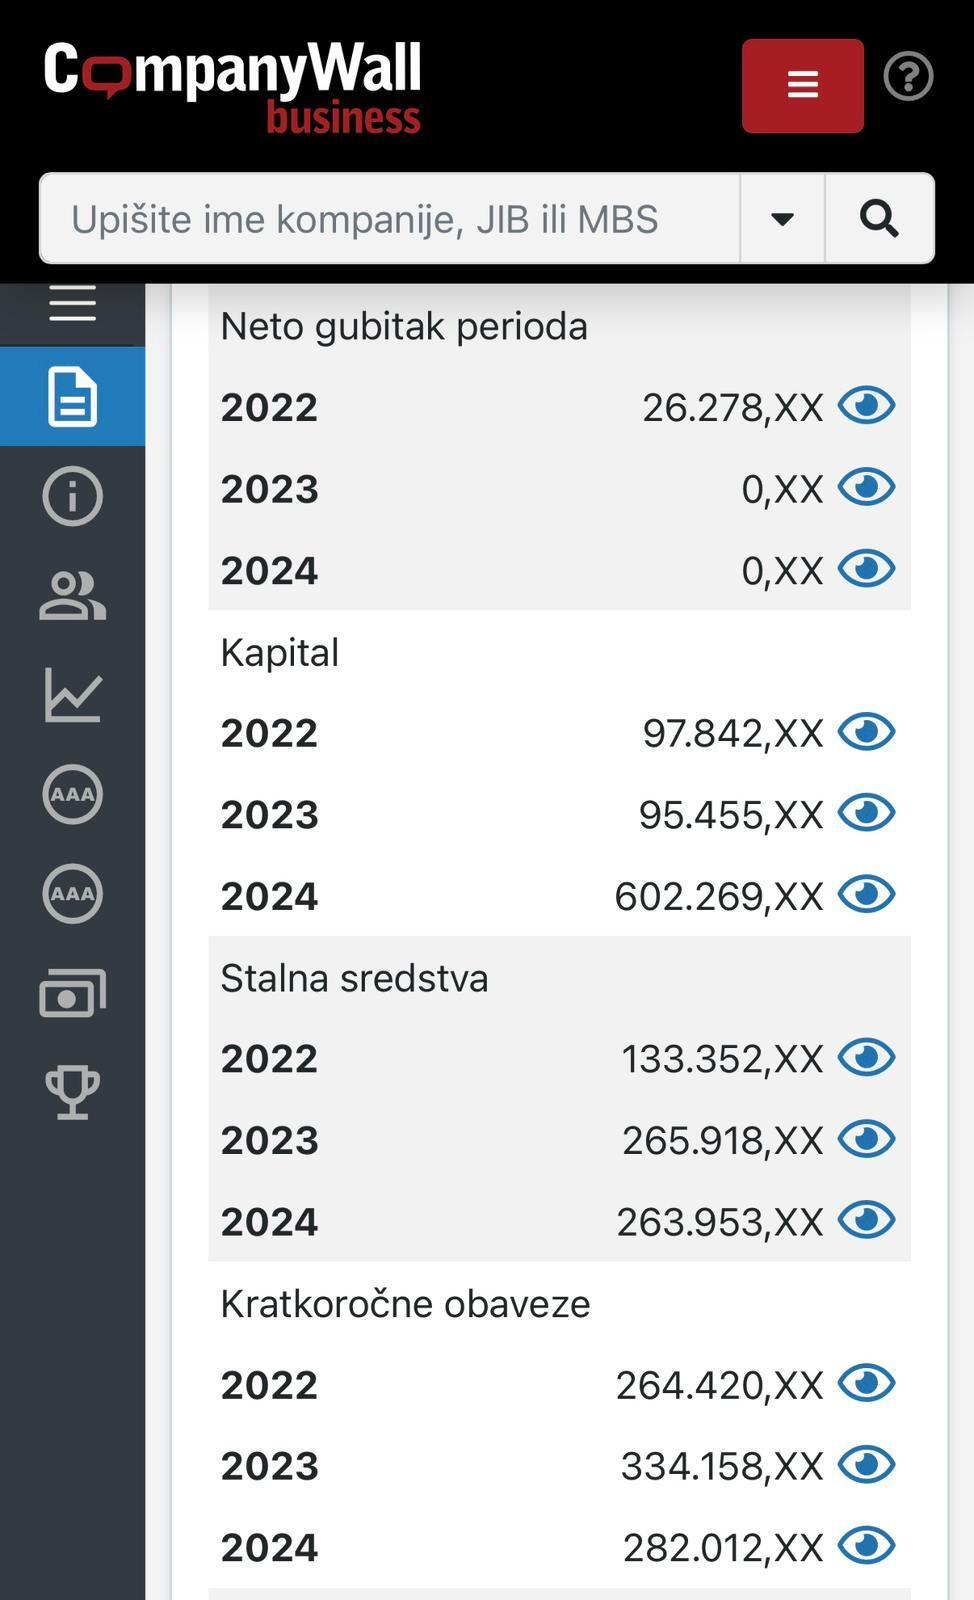Screen dimensions: 974x1600
Task: Open the red hamburger menu button
Action: tap(802, 86)
